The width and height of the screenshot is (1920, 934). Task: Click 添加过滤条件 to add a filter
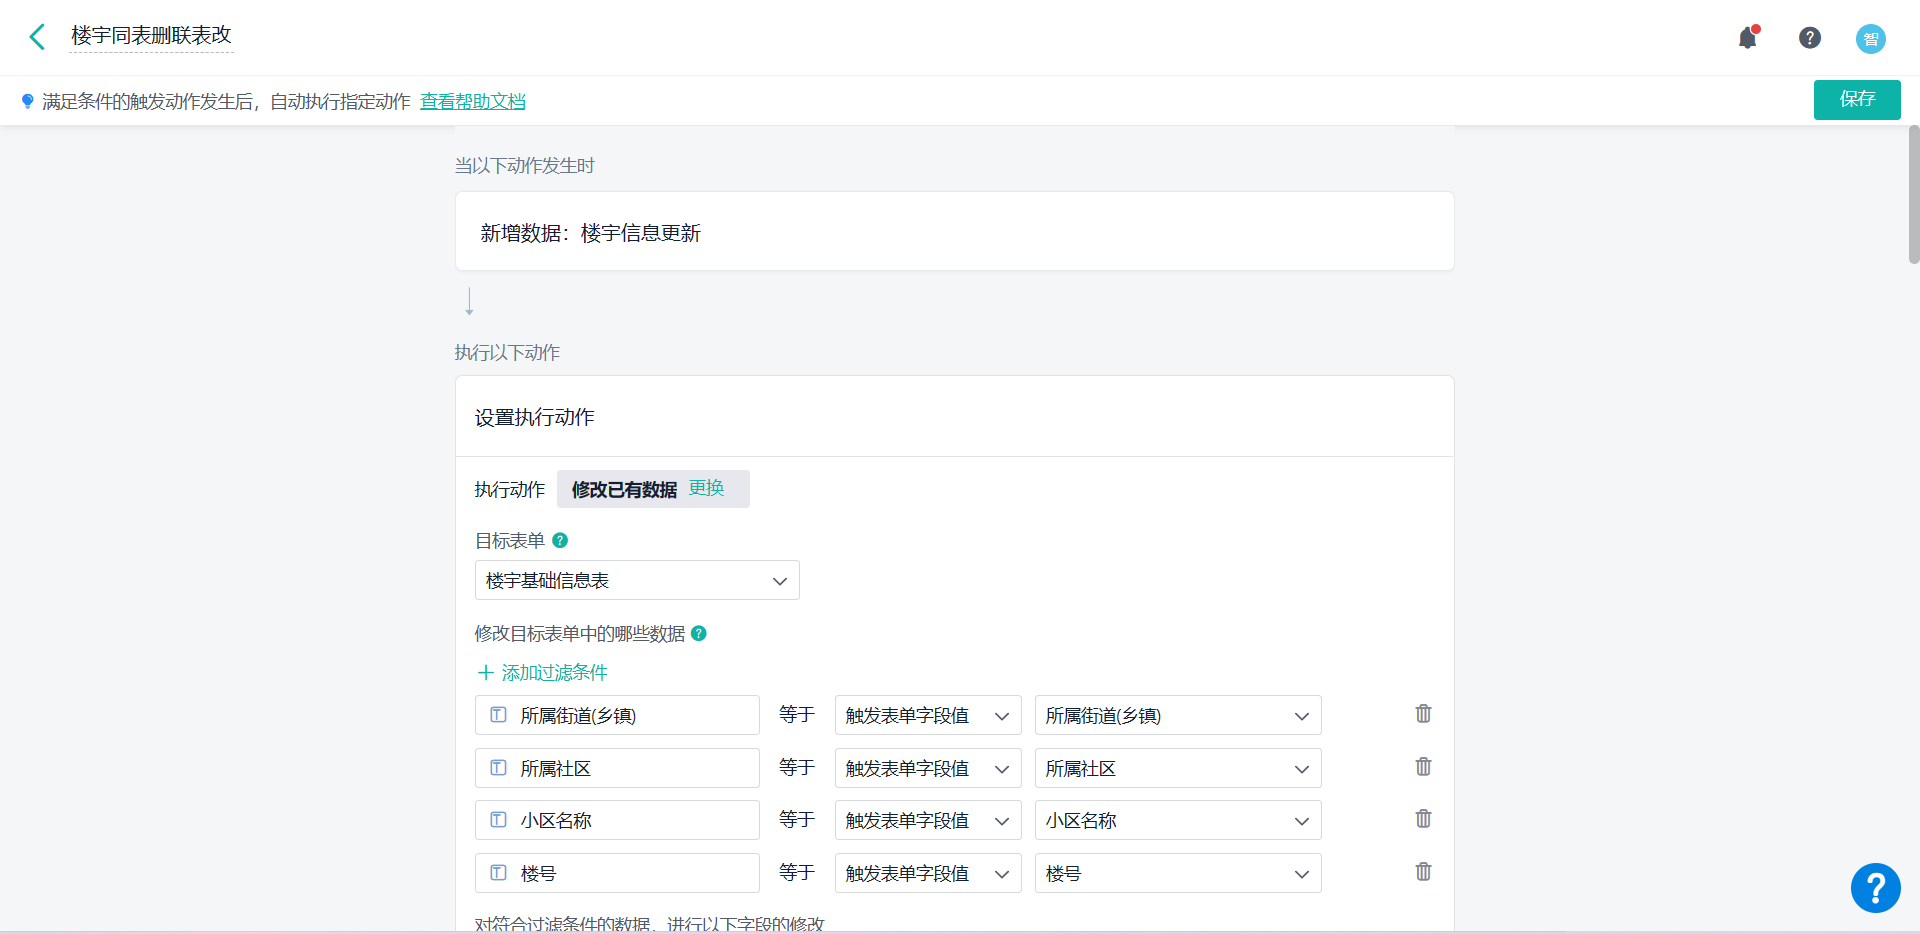(543, 673)
